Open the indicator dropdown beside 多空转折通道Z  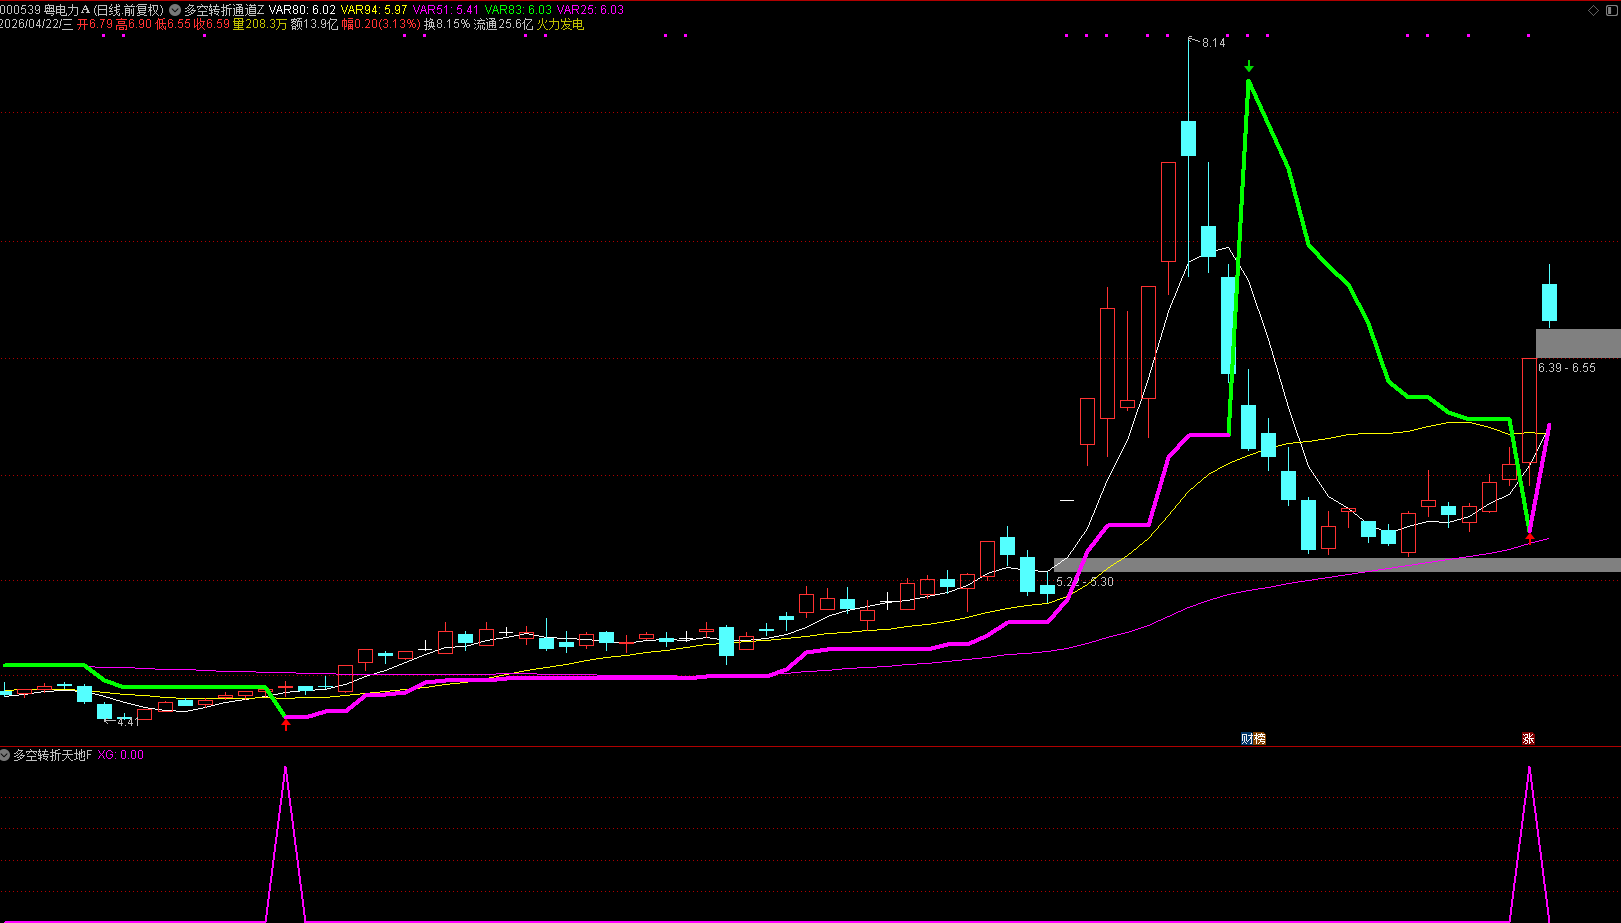click(x=175, y=10)
